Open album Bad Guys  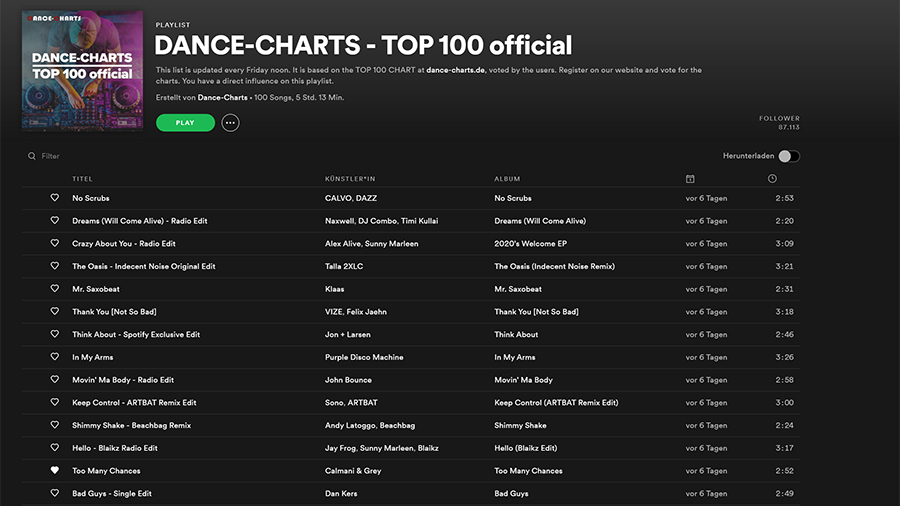point(511,493)
